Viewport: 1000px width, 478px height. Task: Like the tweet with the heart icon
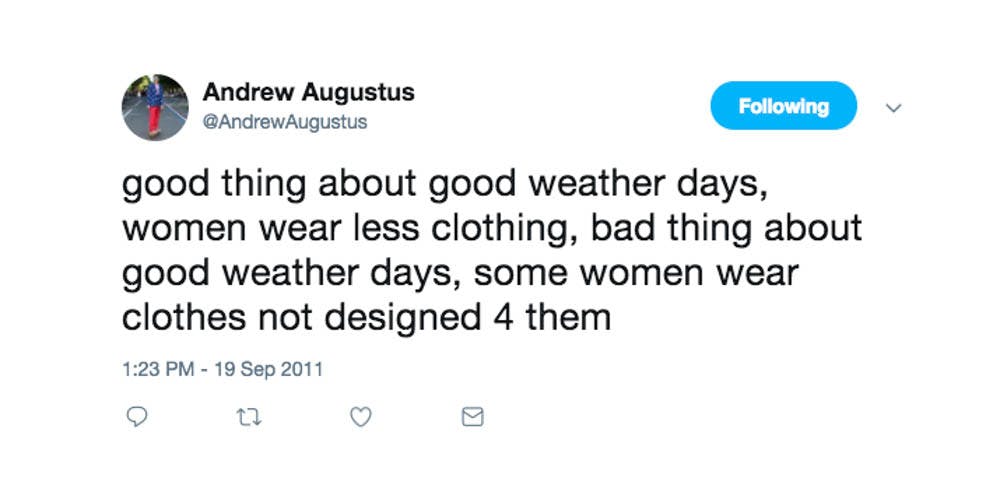(361, 417)
